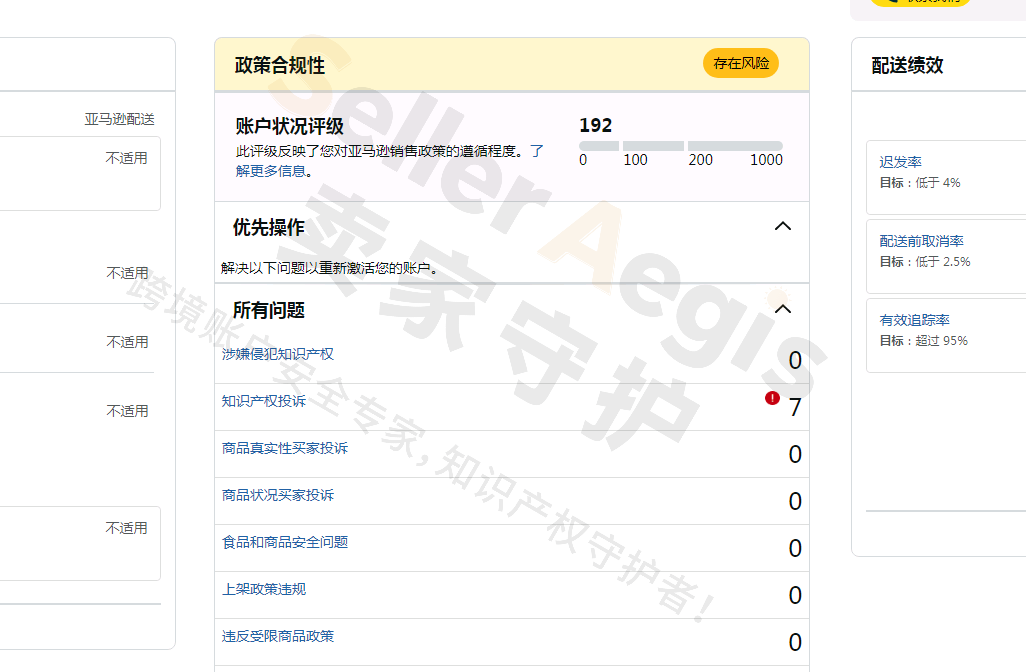Click the 目标：低于 4% text
Viewport: 1026px width, 672px height.
919,183
